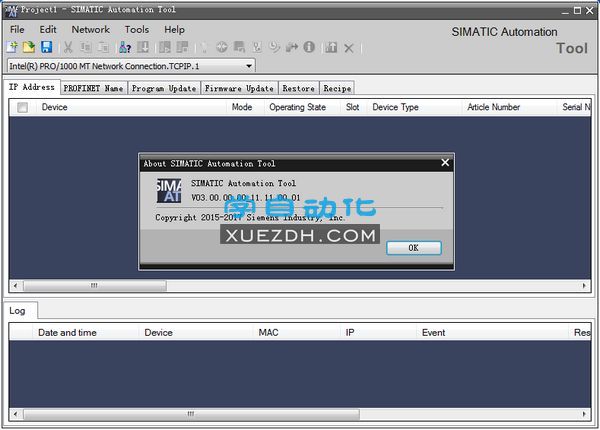Open a project via the folder icon
Viewport: 600px width, 430px height.
(x=29, y=47)
